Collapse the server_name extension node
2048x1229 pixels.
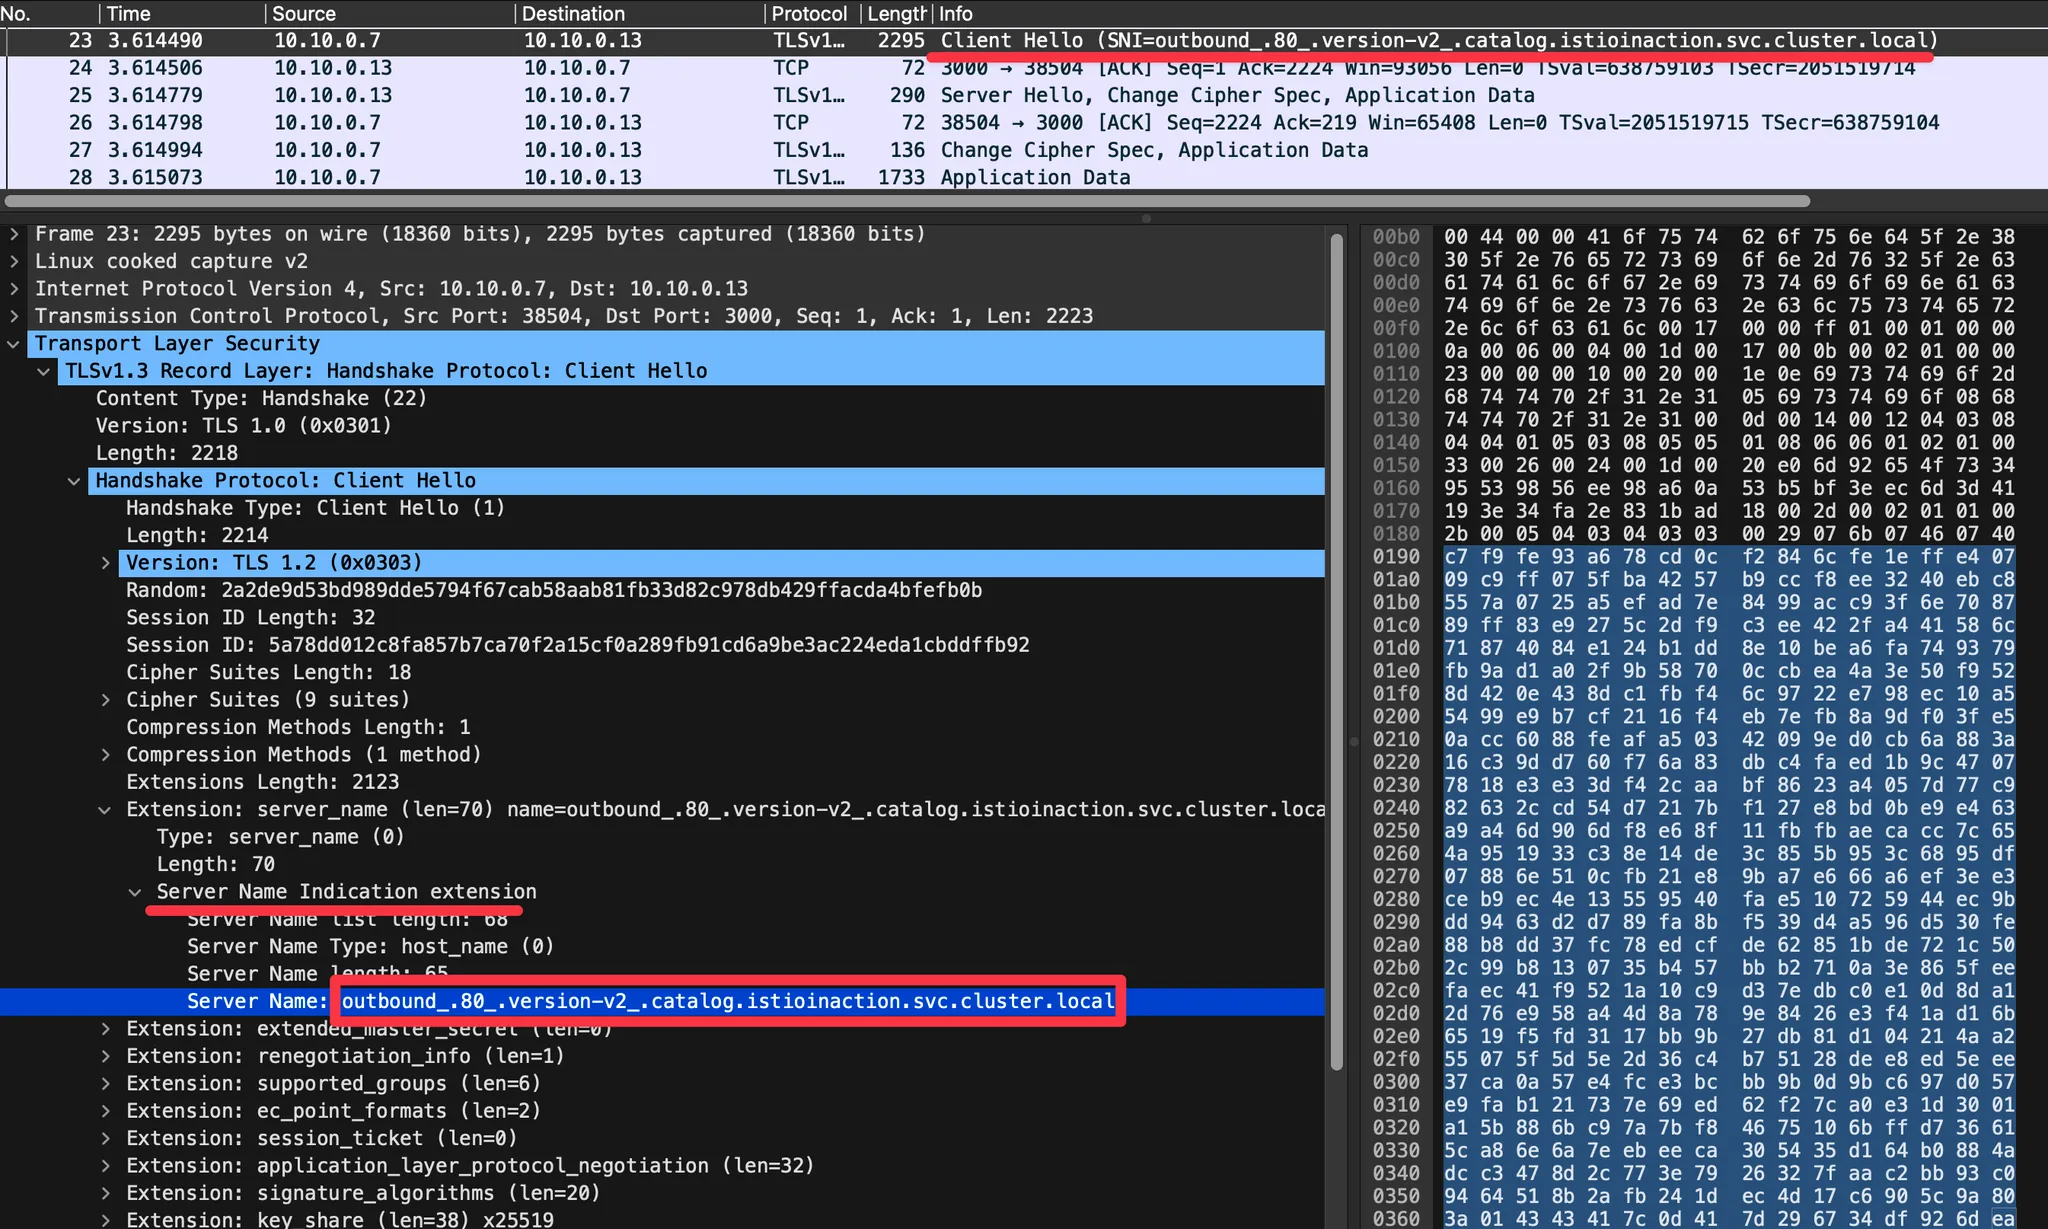coord(105,810)
